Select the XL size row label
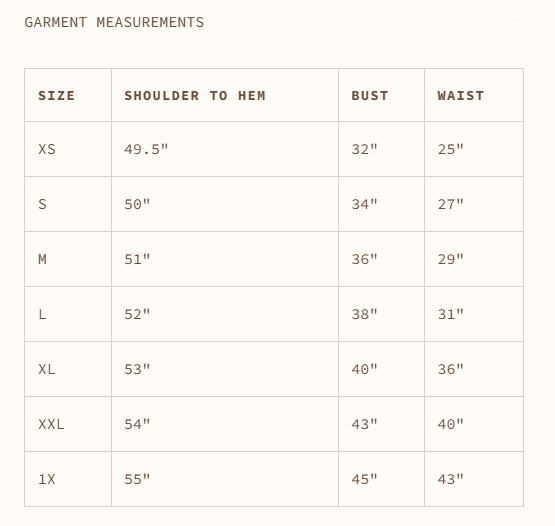This screenshot has height=526, width=555. coord(47,369)
